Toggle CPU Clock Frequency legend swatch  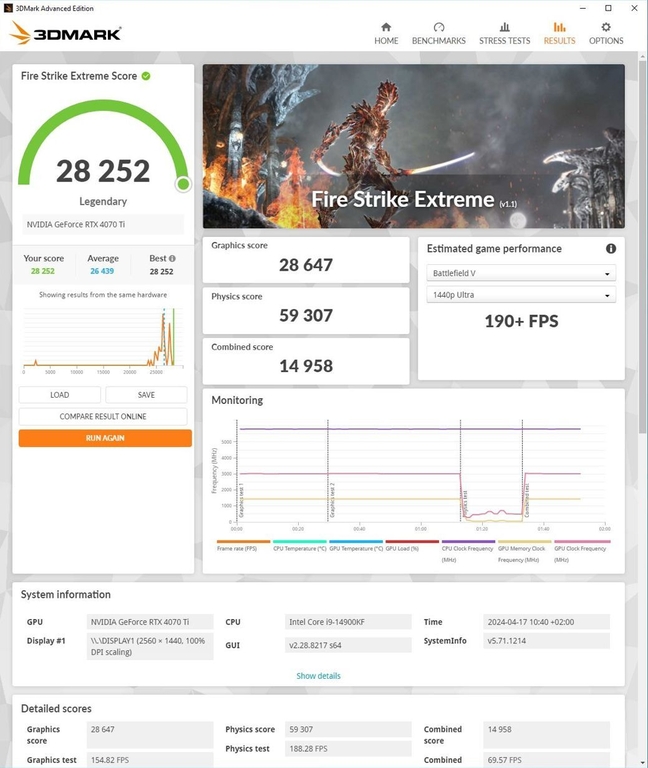coord(468,541)
